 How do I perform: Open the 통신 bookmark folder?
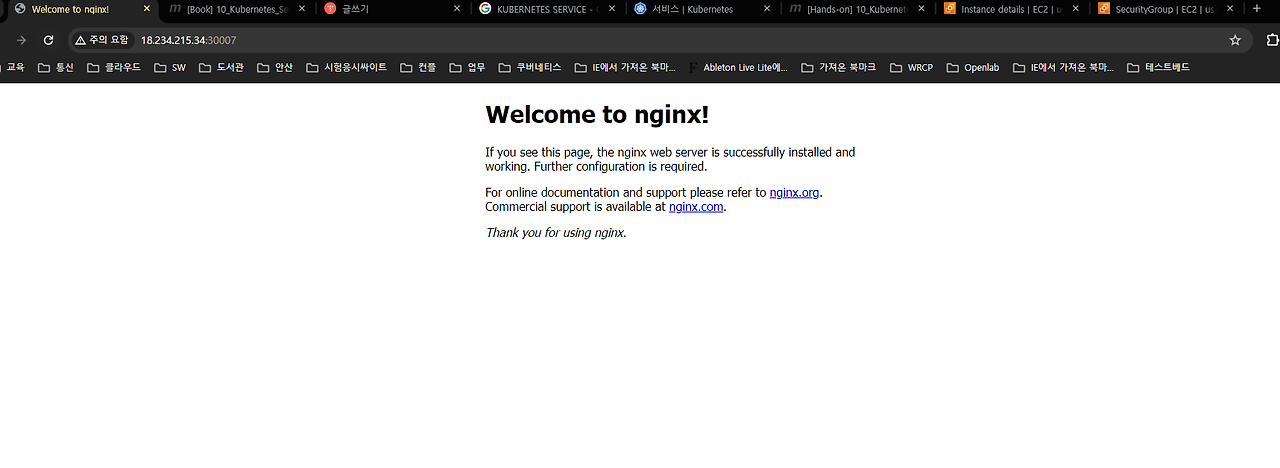pyautogui.click(x=56, y=68)
